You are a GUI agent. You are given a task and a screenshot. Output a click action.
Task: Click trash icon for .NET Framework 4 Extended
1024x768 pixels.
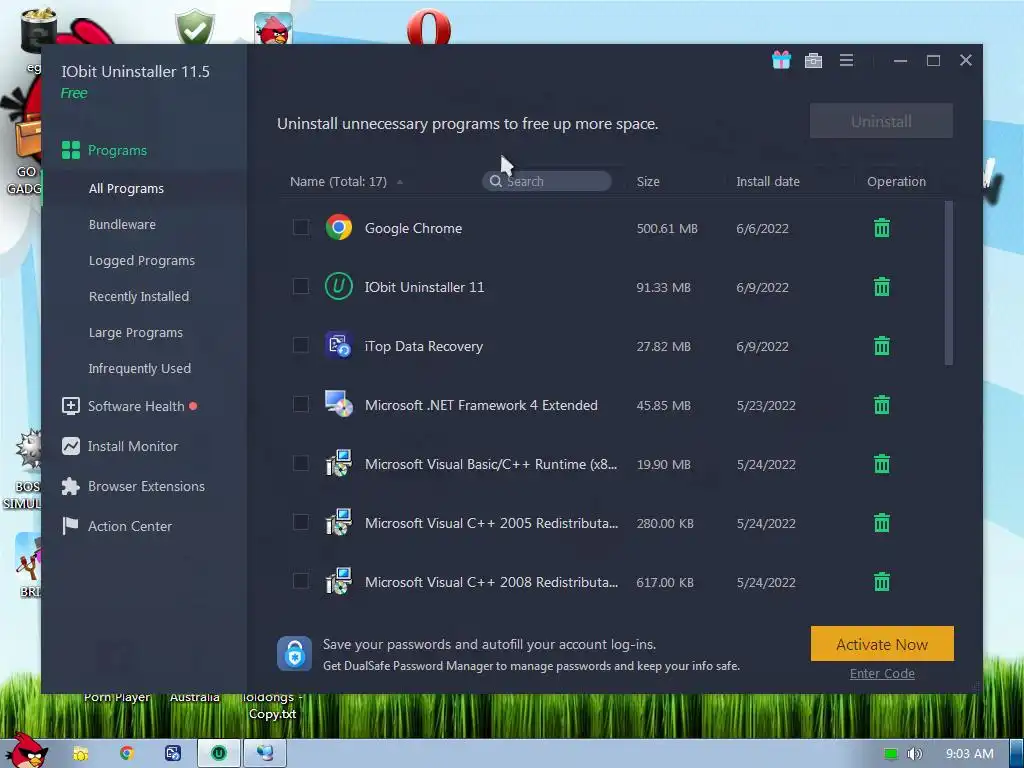[882, 405]
